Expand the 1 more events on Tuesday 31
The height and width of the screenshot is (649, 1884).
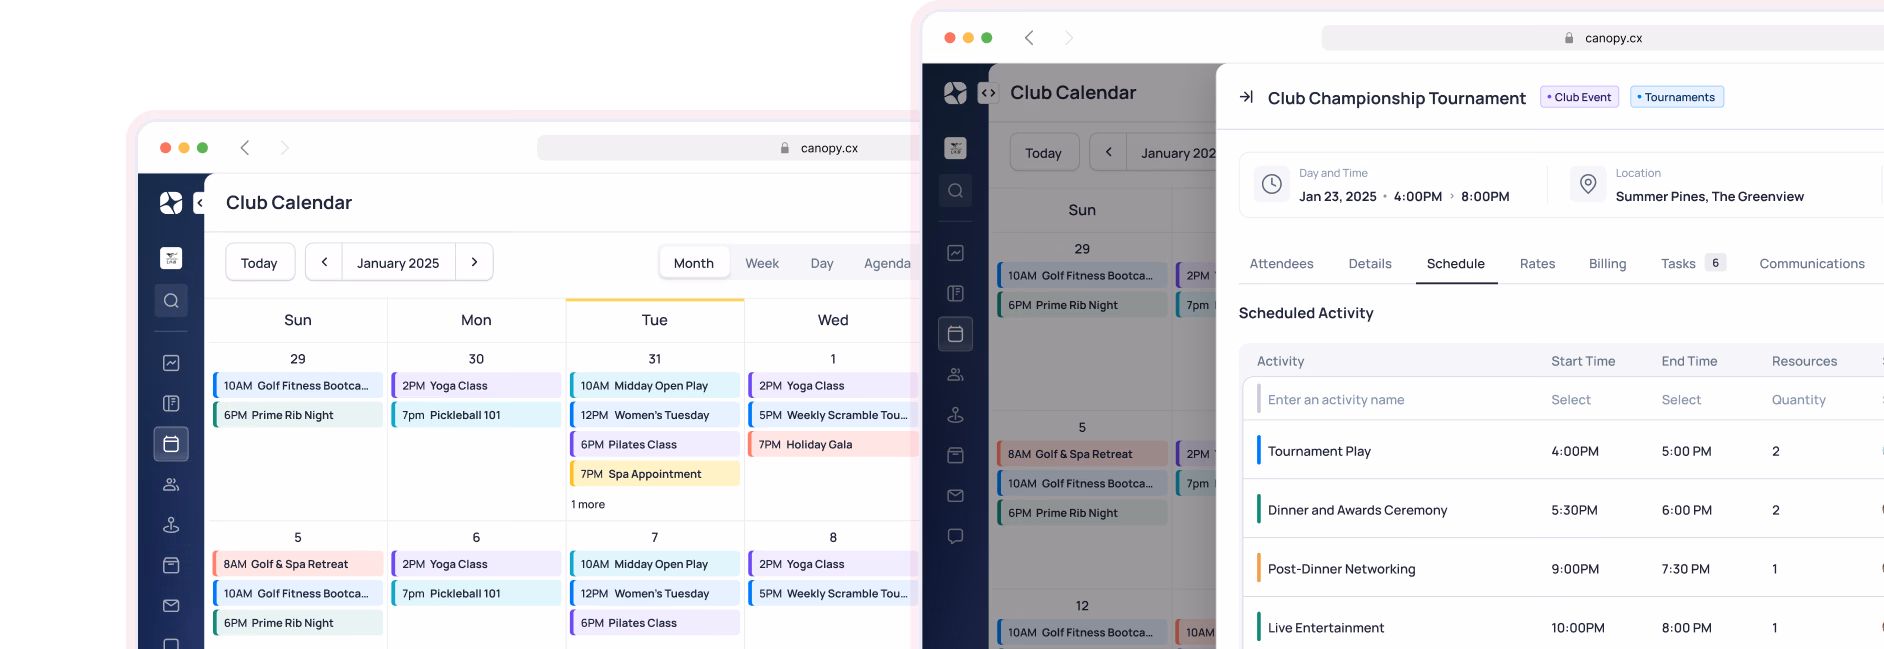pyautogui.click(x=588, y=505)
